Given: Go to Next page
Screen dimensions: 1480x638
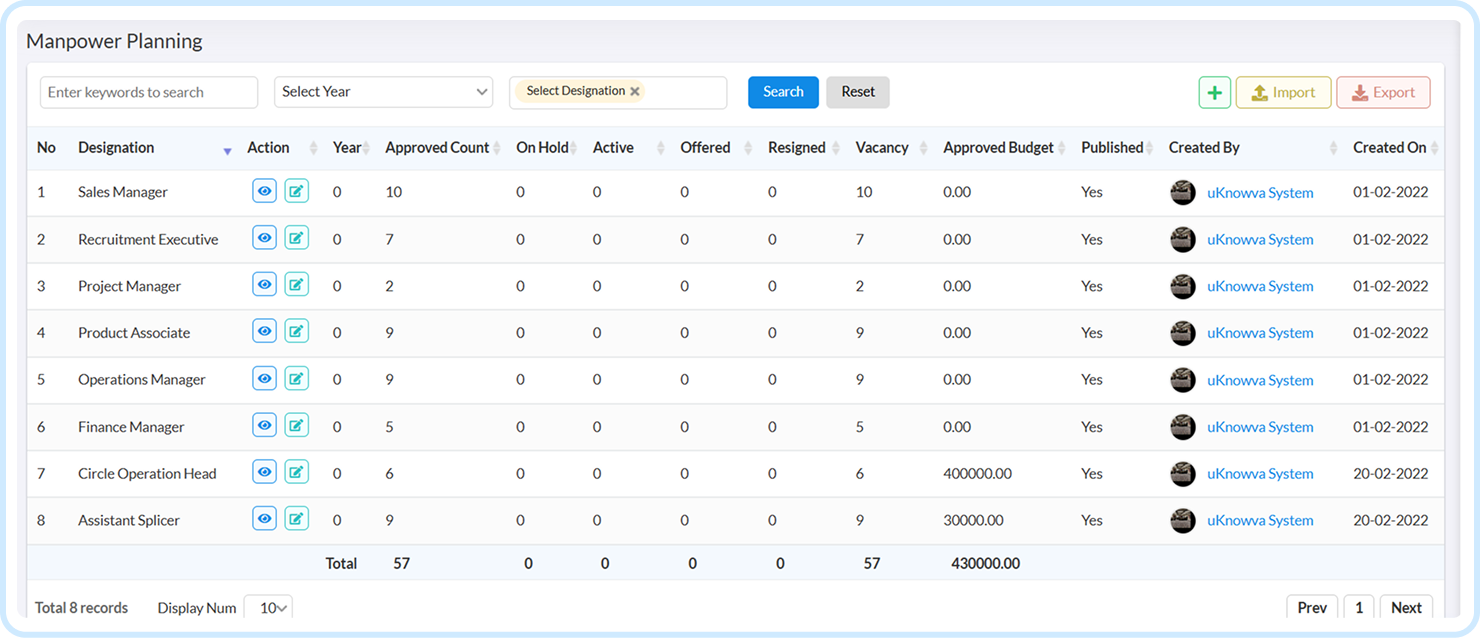Looking at the screenshot, I should (x=1406, y=608).
